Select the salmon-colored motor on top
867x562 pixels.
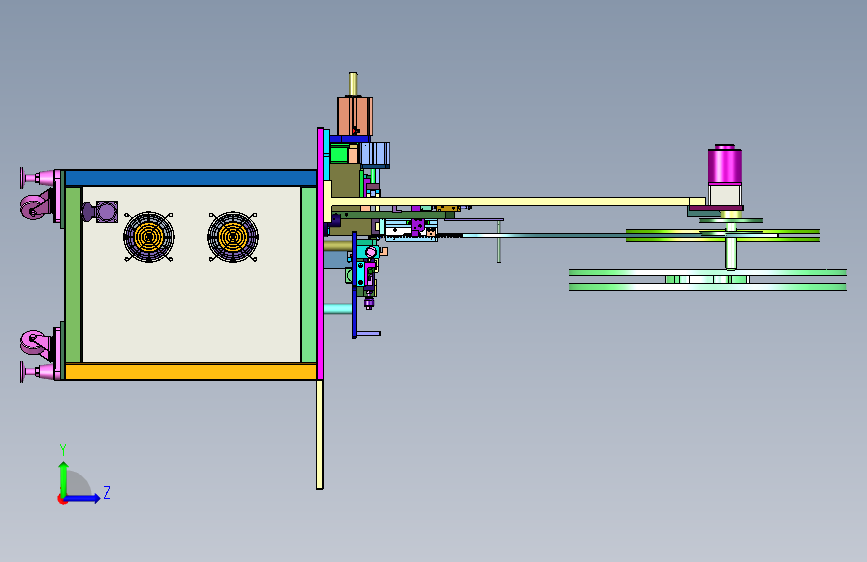pos(355,116)
